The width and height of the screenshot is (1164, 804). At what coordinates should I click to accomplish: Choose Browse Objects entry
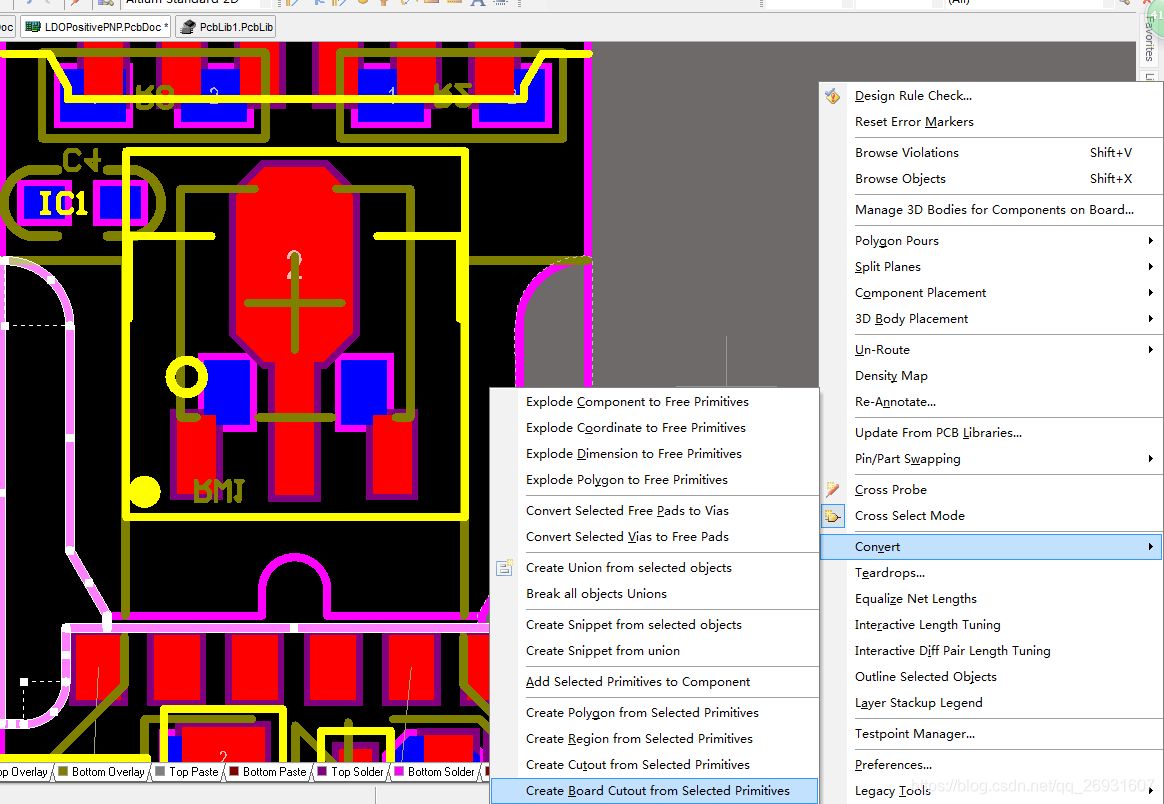990,179
